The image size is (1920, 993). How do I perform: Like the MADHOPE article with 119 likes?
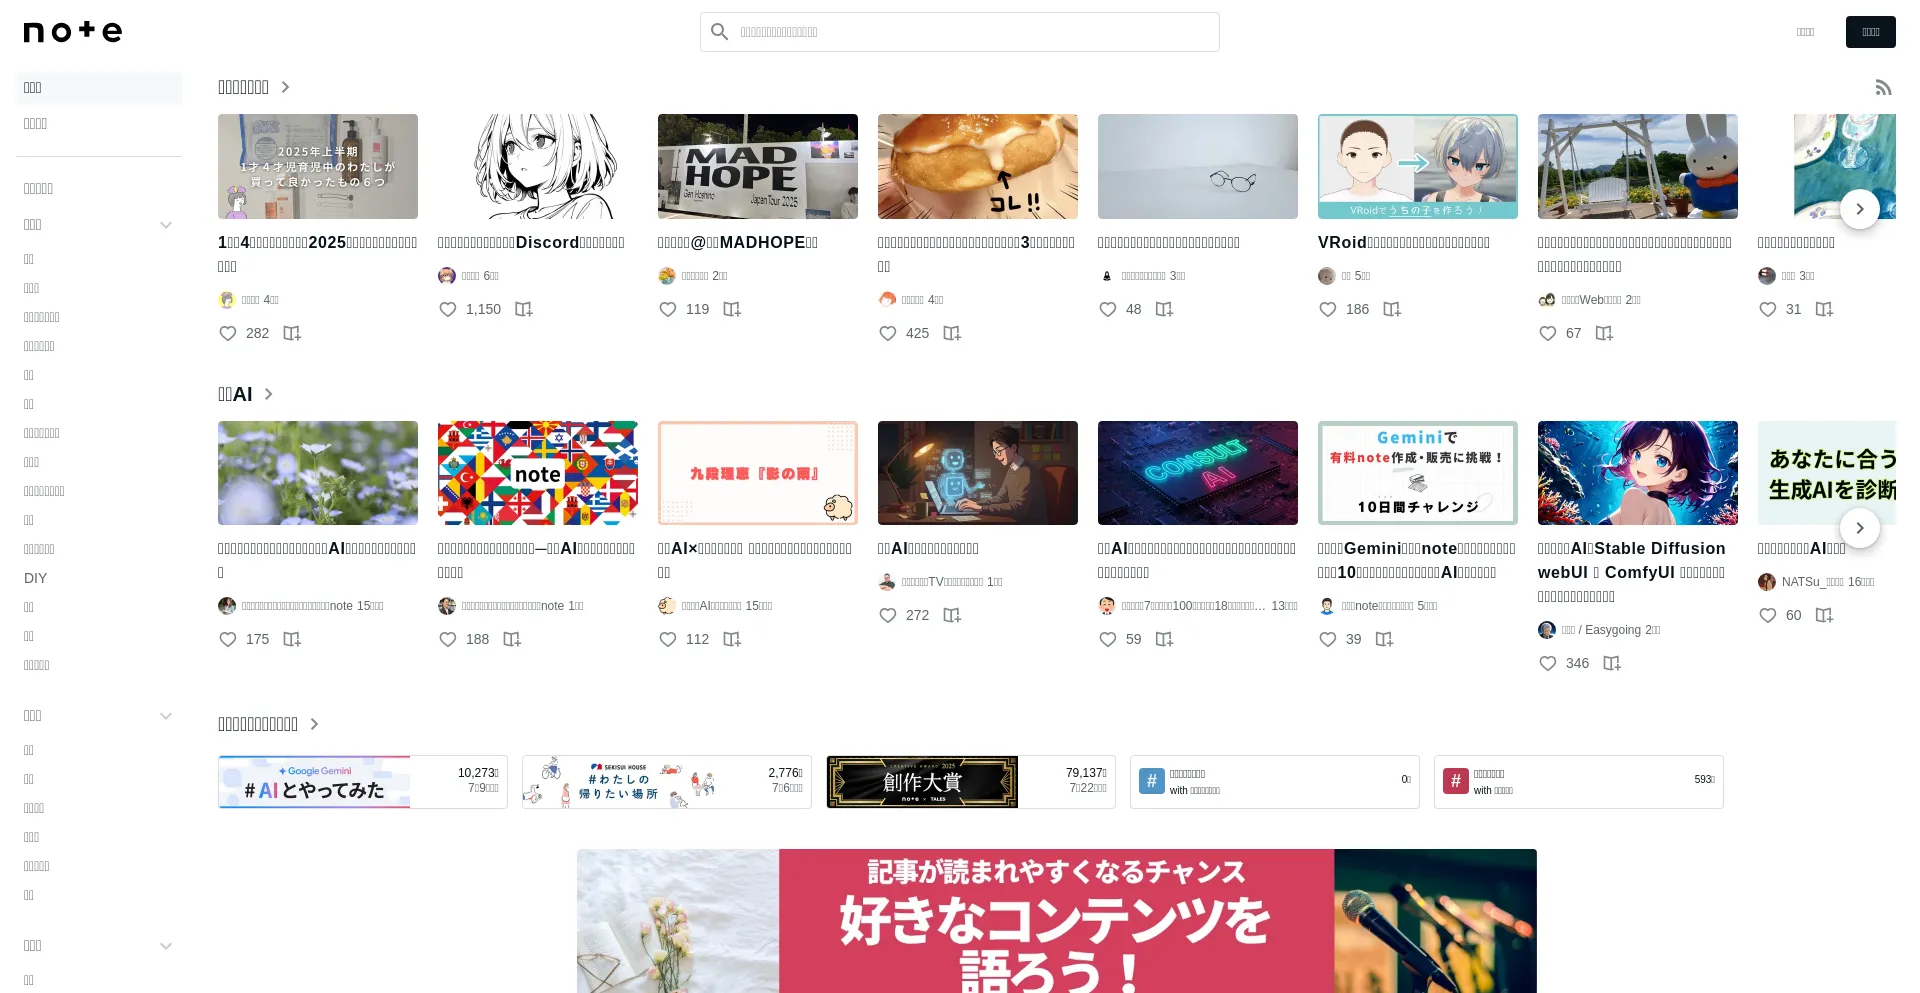[x=668, y=310]
